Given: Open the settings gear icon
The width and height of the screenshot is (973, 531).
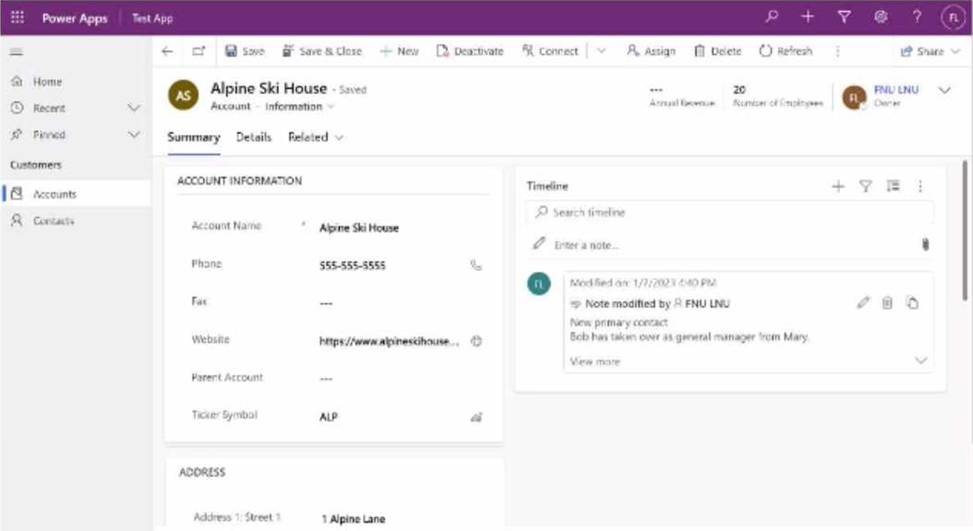Looking at the screenshot, I should pyautogui.click(x=881, y=17).
